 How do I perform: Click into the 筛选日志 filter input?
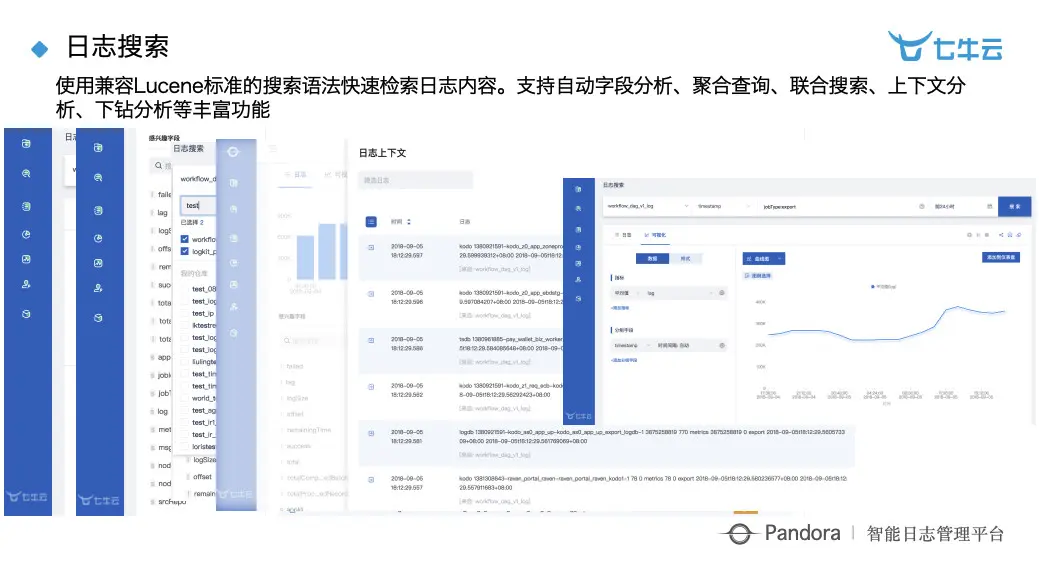click(415, 180)
